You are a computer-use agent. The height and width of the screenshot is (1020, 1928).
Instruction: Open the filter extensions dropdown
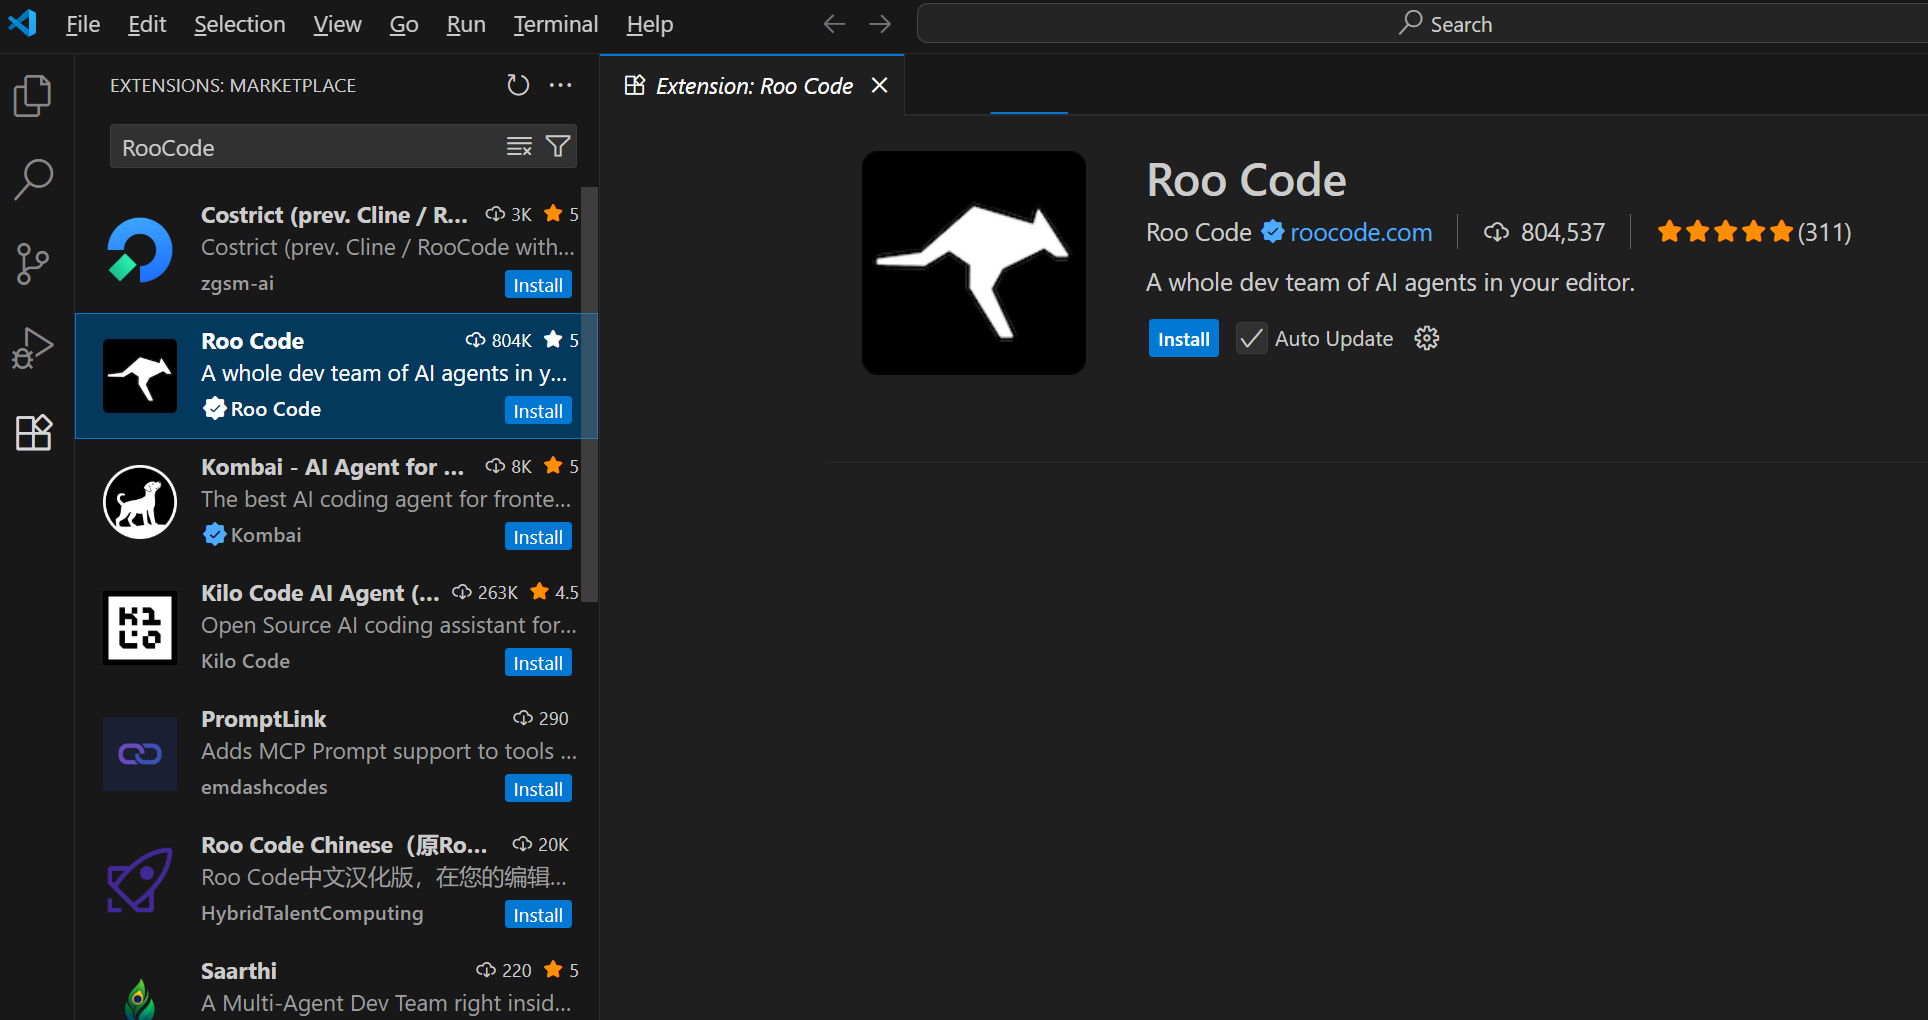coord(558,147)
